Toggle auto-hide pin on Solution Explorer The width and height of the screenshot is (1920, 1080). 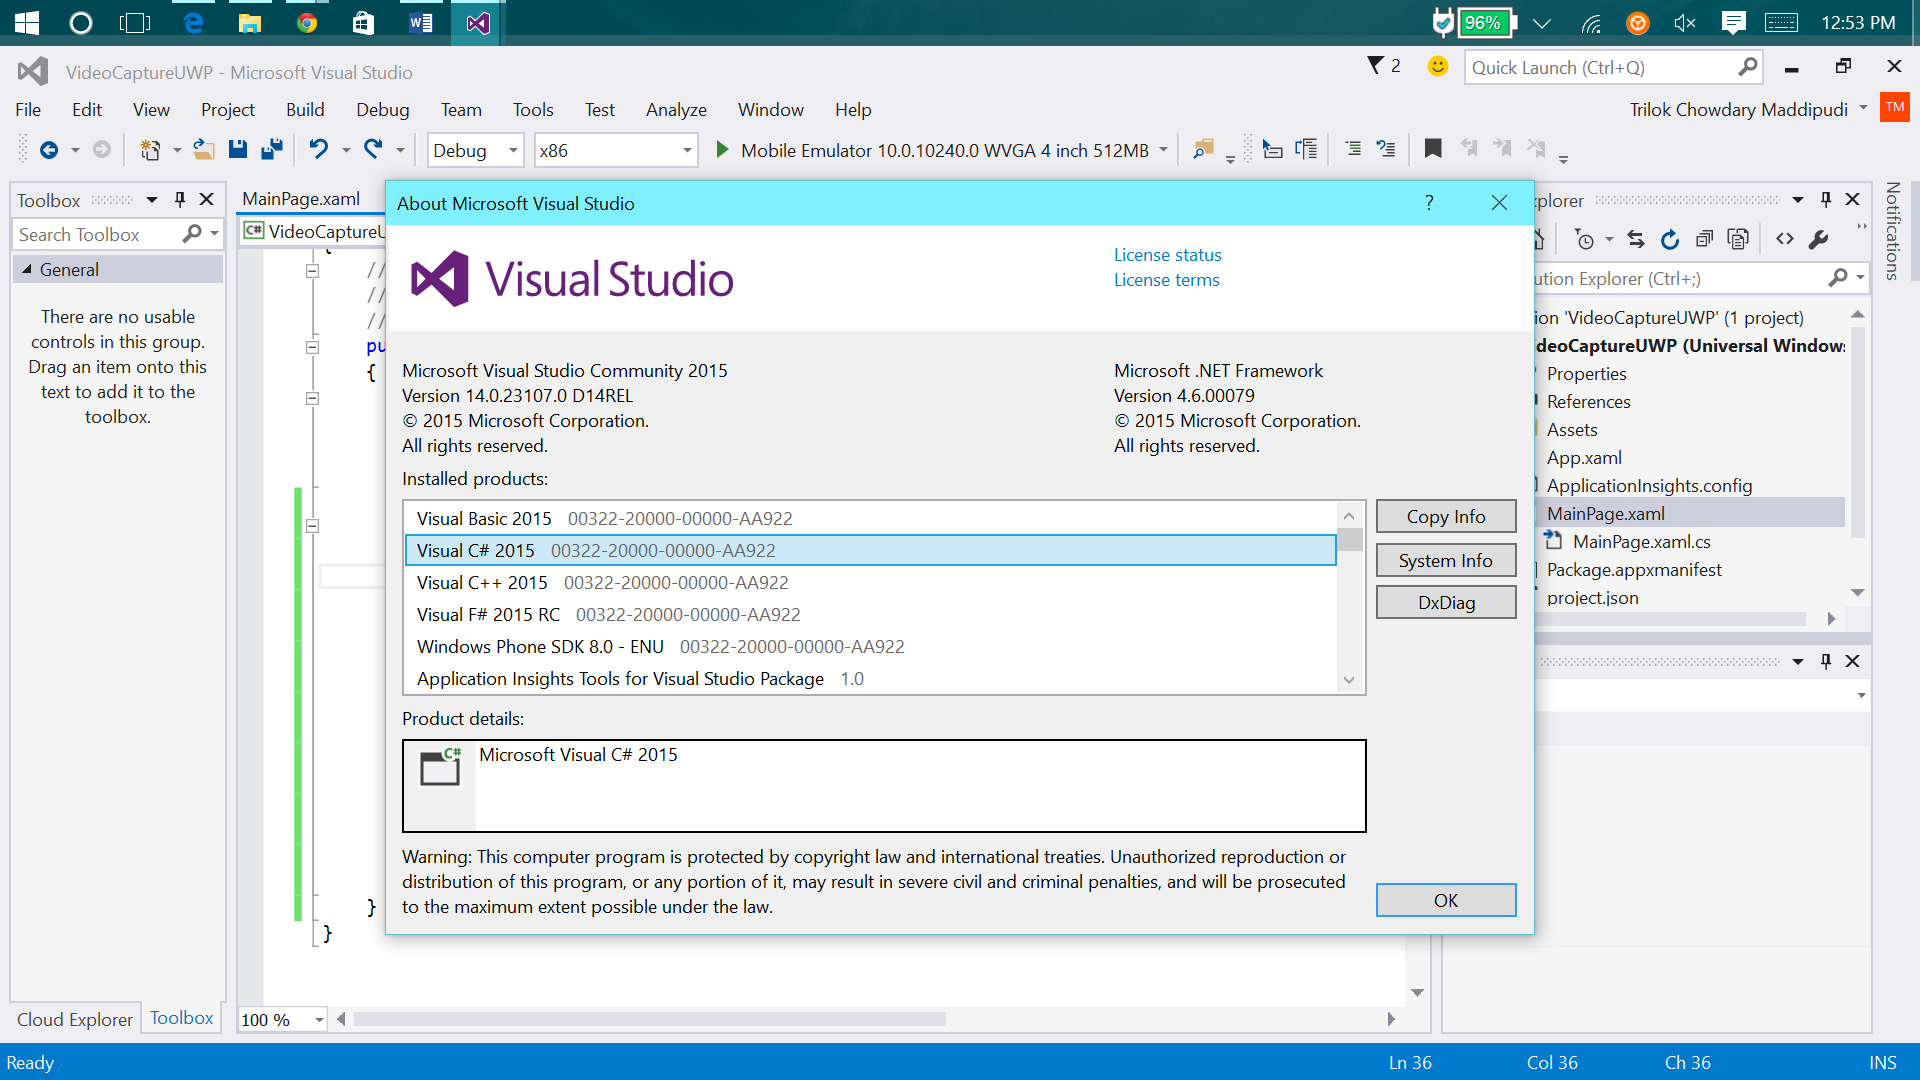1825,200
